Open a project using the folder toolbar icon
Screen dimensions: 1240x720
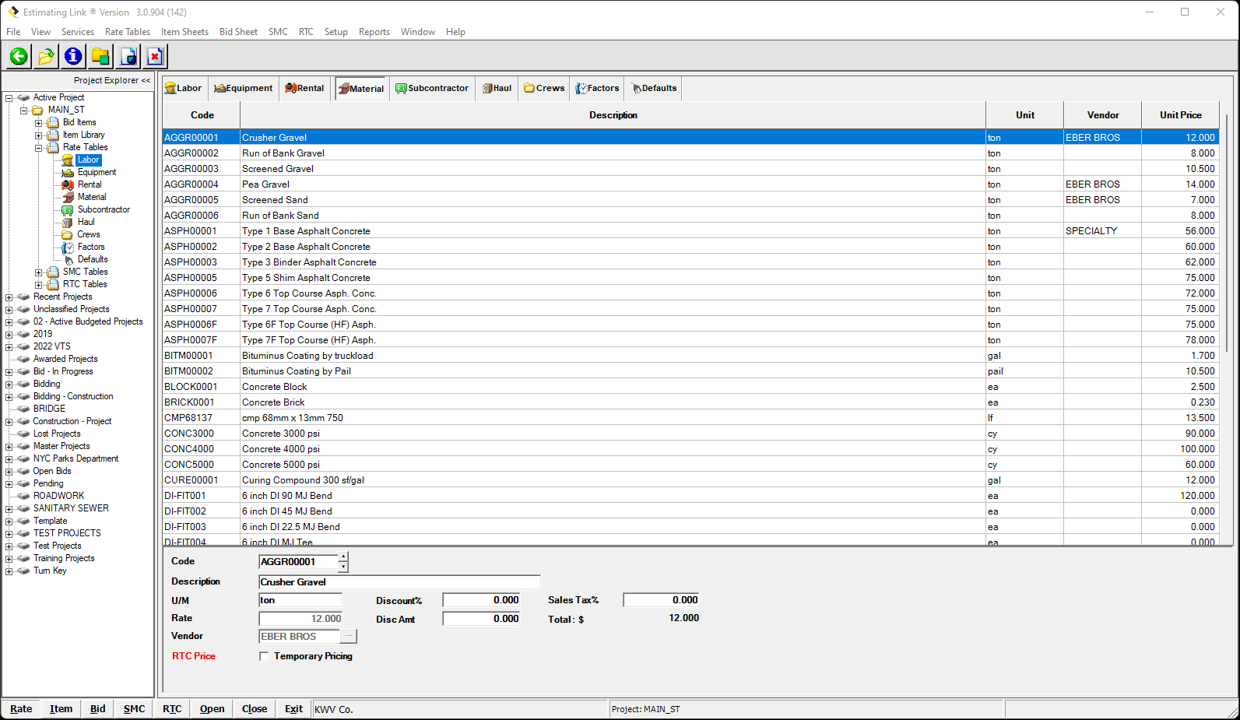(x=45, y=56)
